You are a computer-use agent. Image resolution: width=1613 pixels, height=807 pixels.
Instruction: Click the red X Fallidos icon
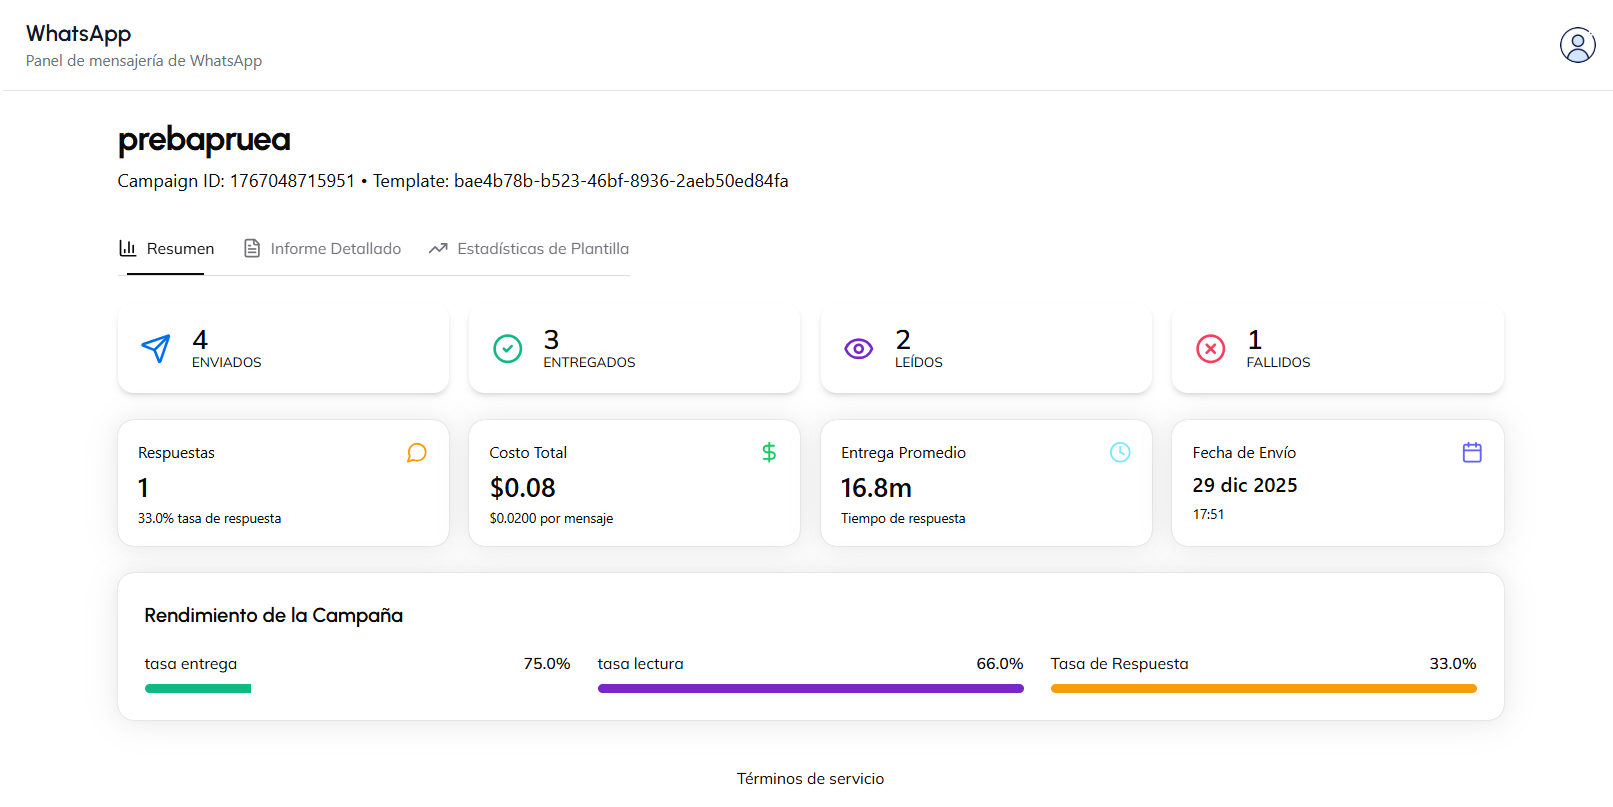1210,348
